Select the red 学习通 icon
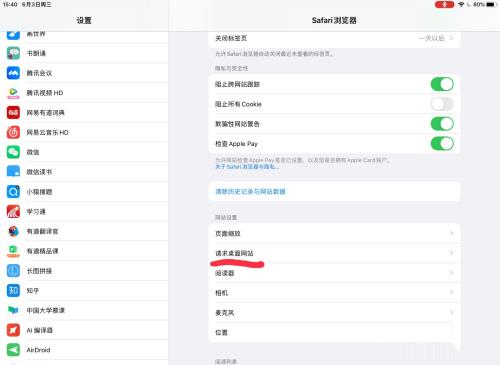The height and width of the screenshot is (365, 500). [13, 212]
